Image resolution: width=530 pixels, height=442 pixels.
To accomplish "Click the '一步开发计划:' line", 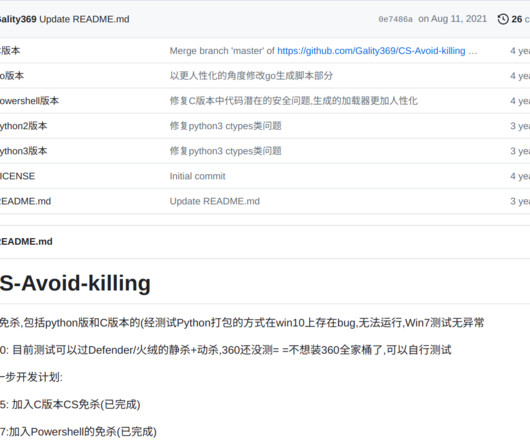I will 31,377.
